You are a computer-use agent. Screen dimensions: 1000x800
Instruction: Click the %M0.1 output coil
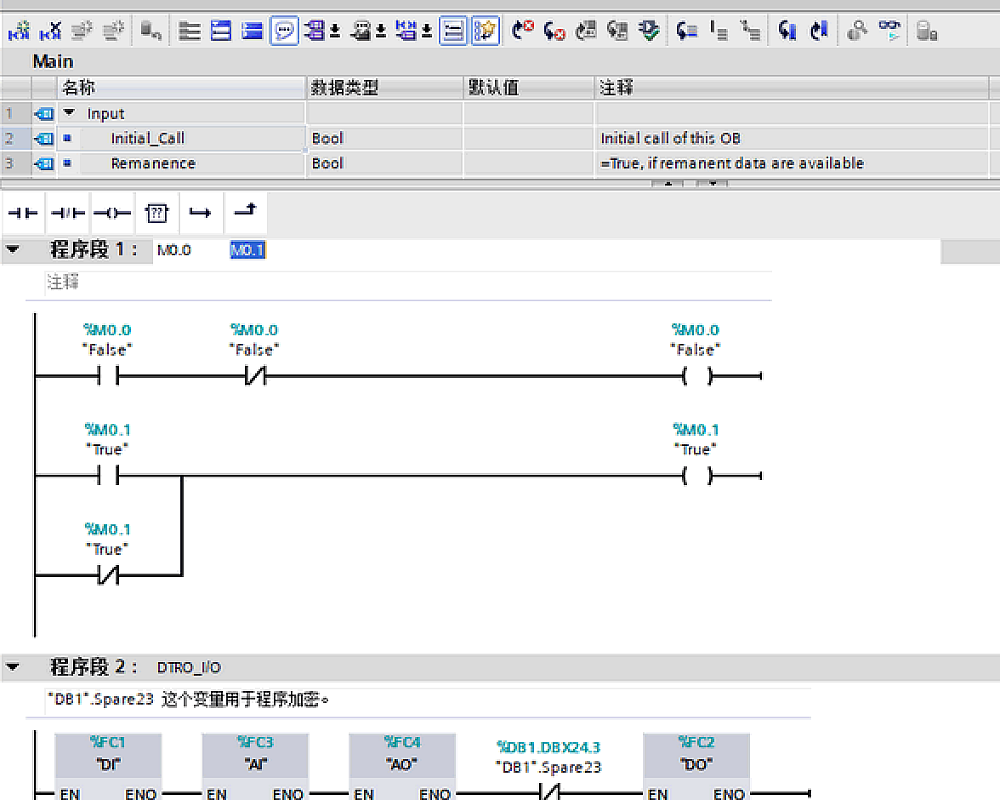[x=696, y=477]
